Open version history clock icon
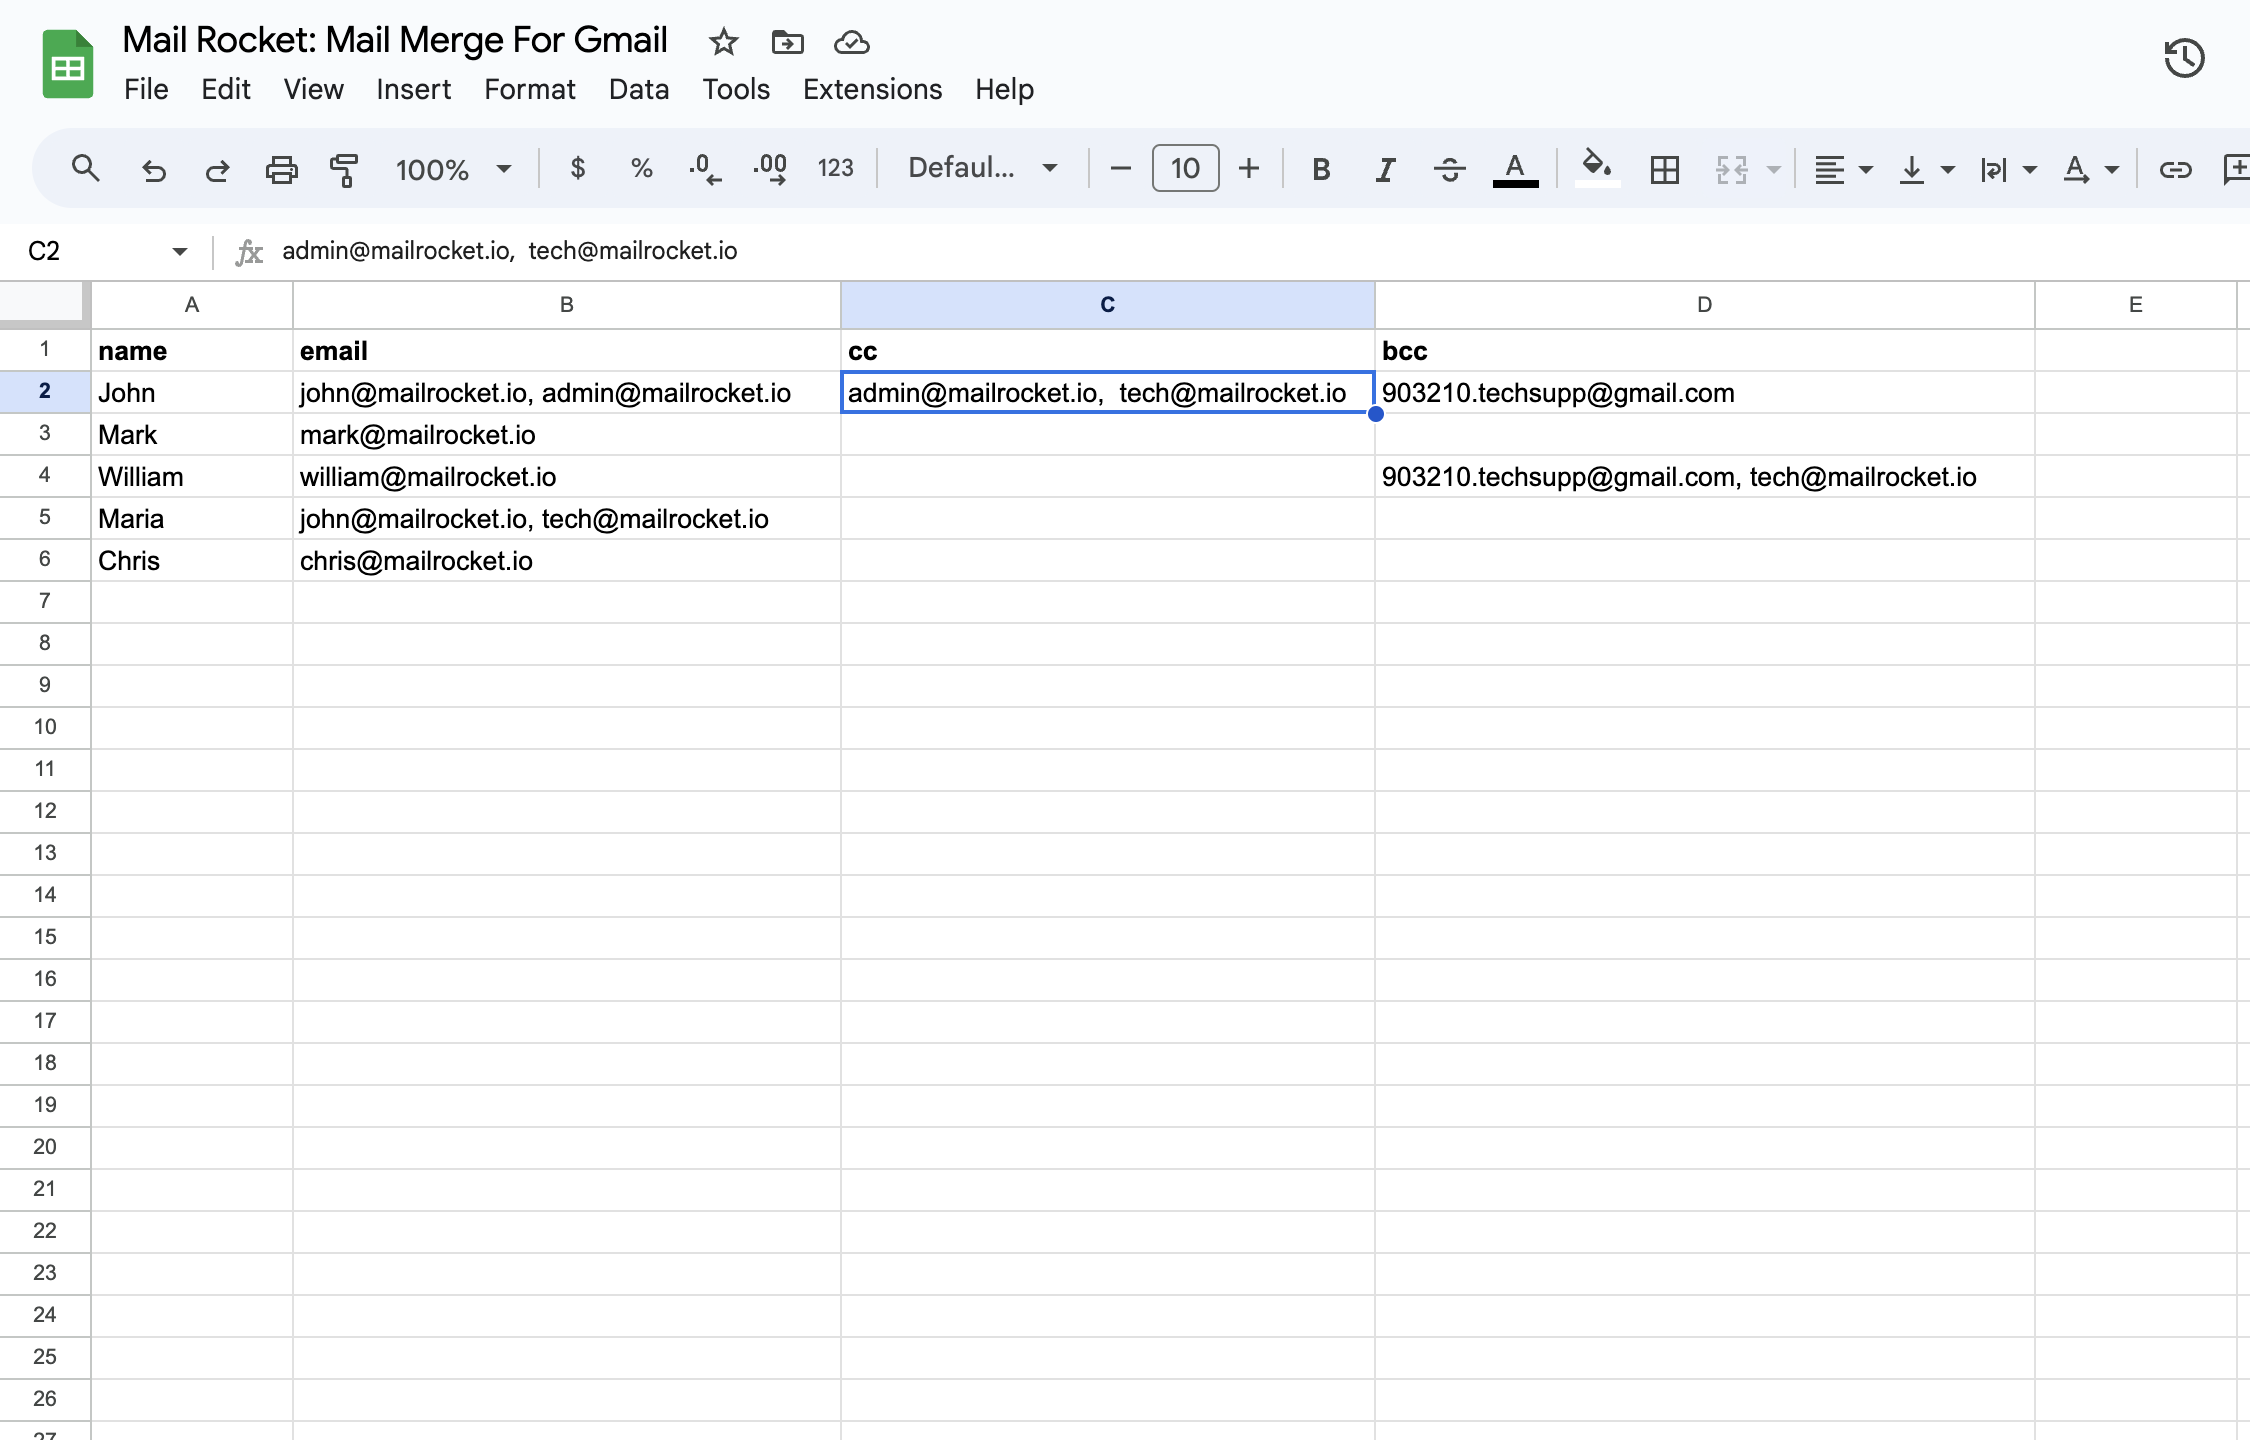Screen dimensions: 2250x1440 2184,58
